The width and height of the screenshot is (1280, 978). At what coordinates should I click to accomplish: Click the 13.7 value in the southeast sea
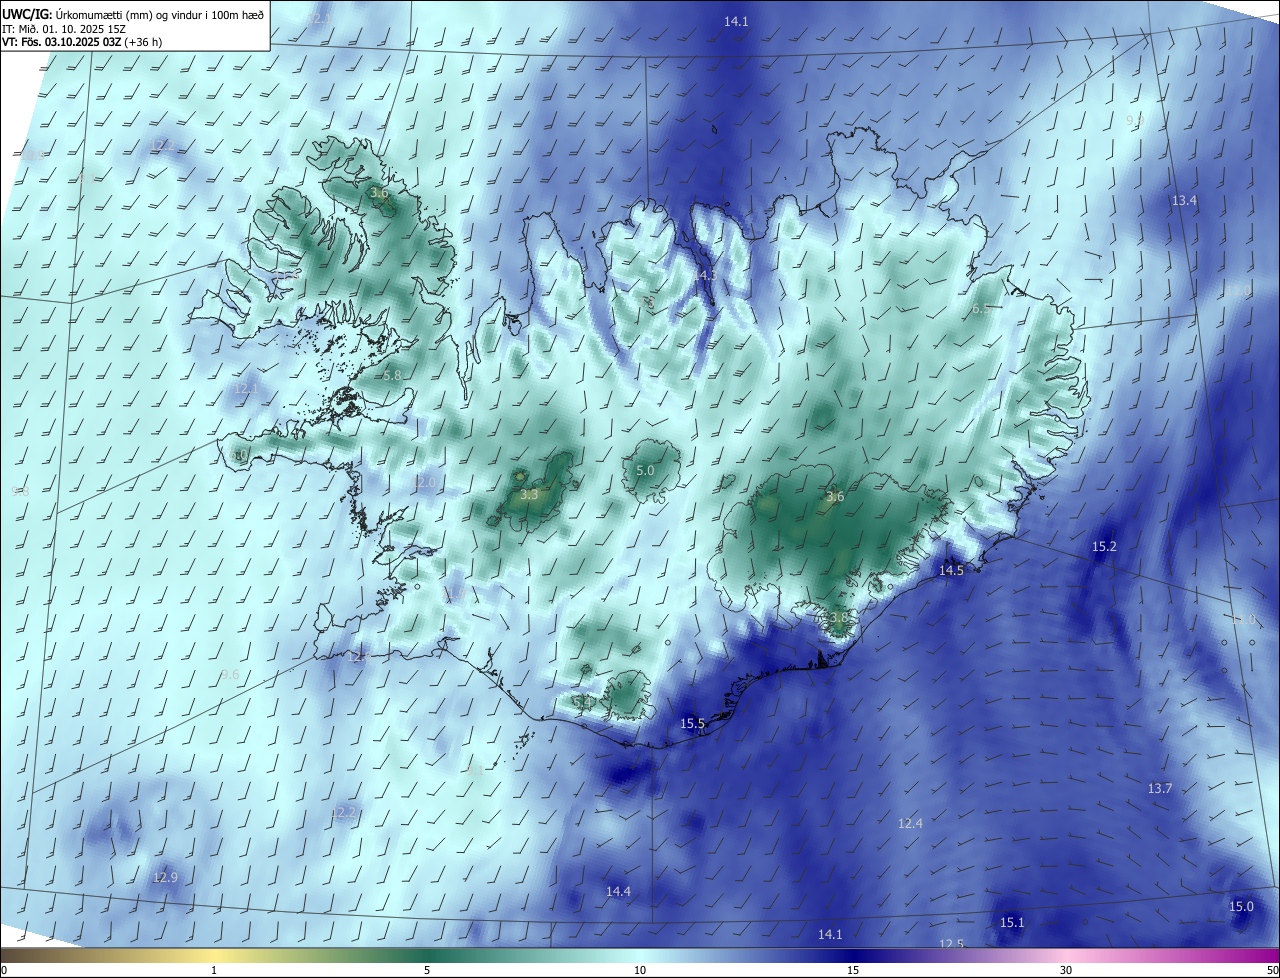point(1159,789)
